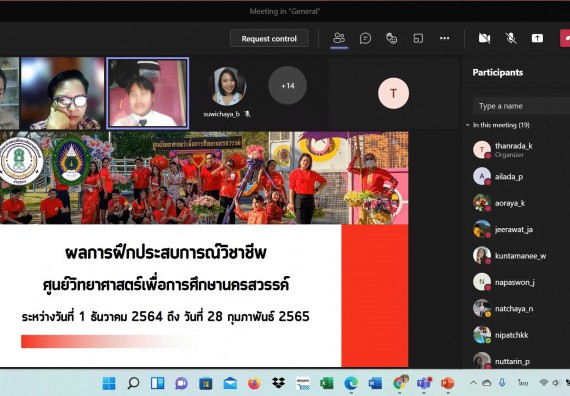Image resolution: width=570 pixels, height=396 pixels.
Task: Switch to Chrome in the taskbar
Action: 400,383
